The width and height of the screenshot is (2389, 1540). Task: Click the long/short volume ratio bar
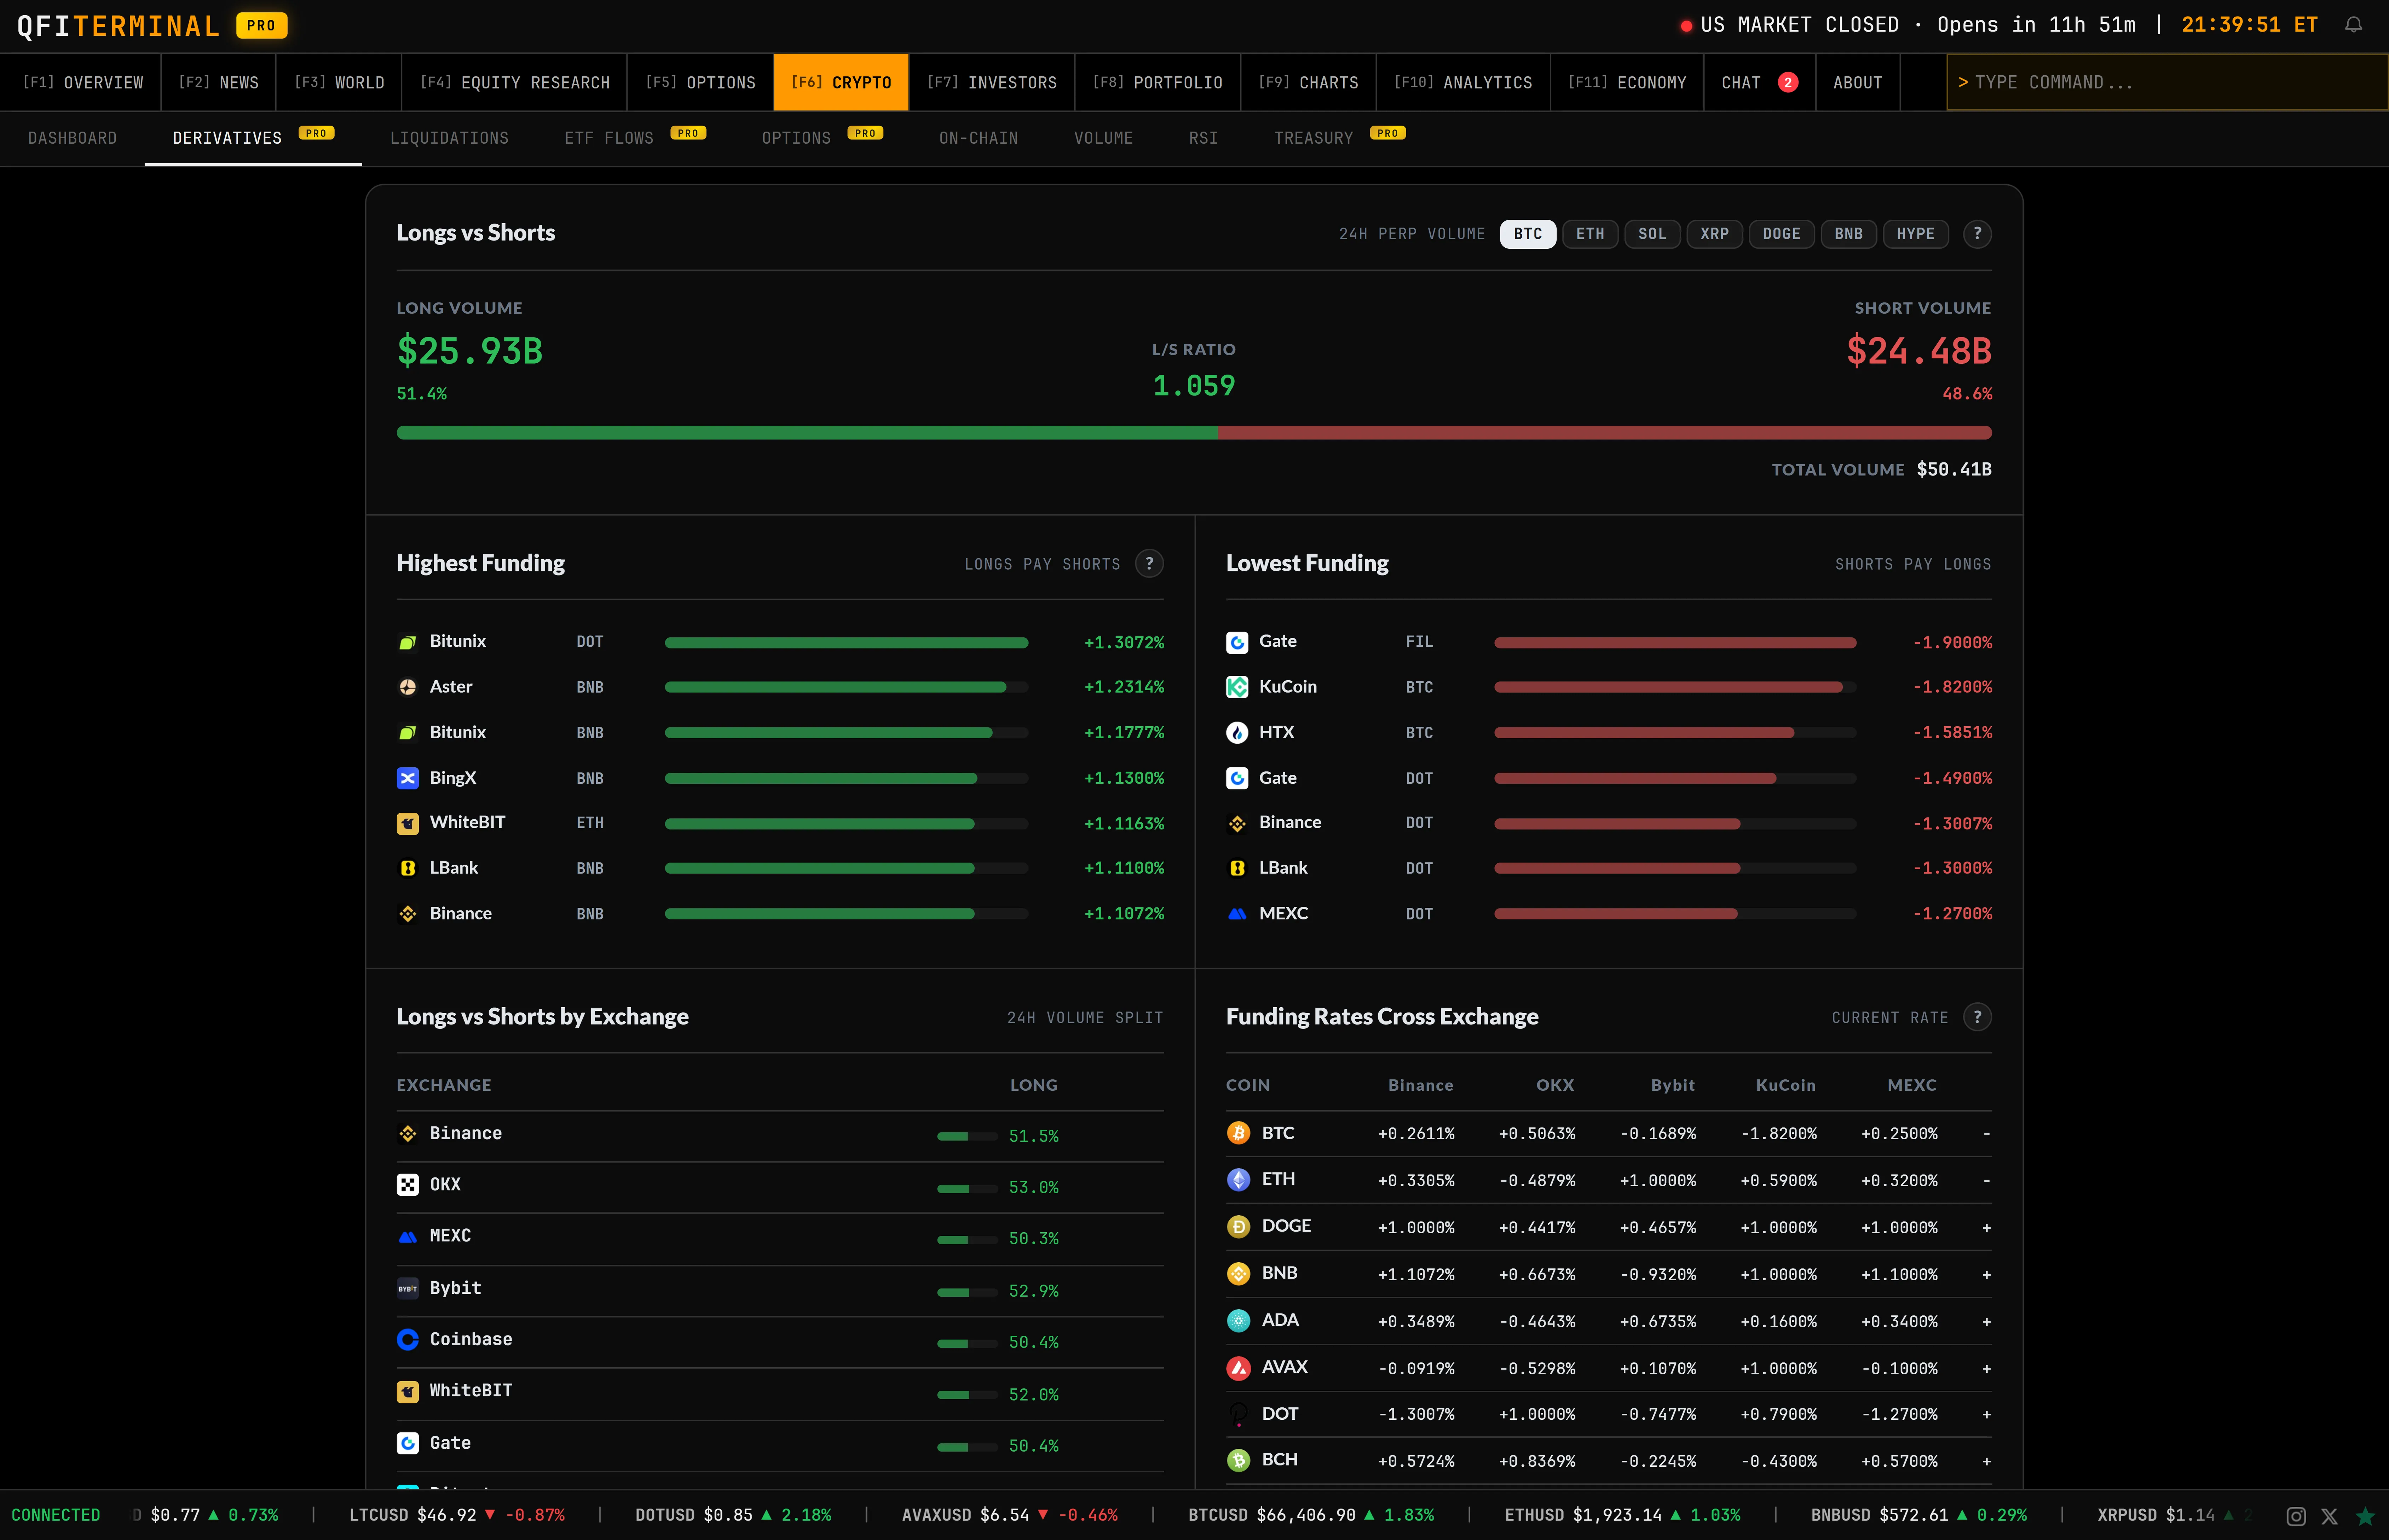coord(1194,433)
